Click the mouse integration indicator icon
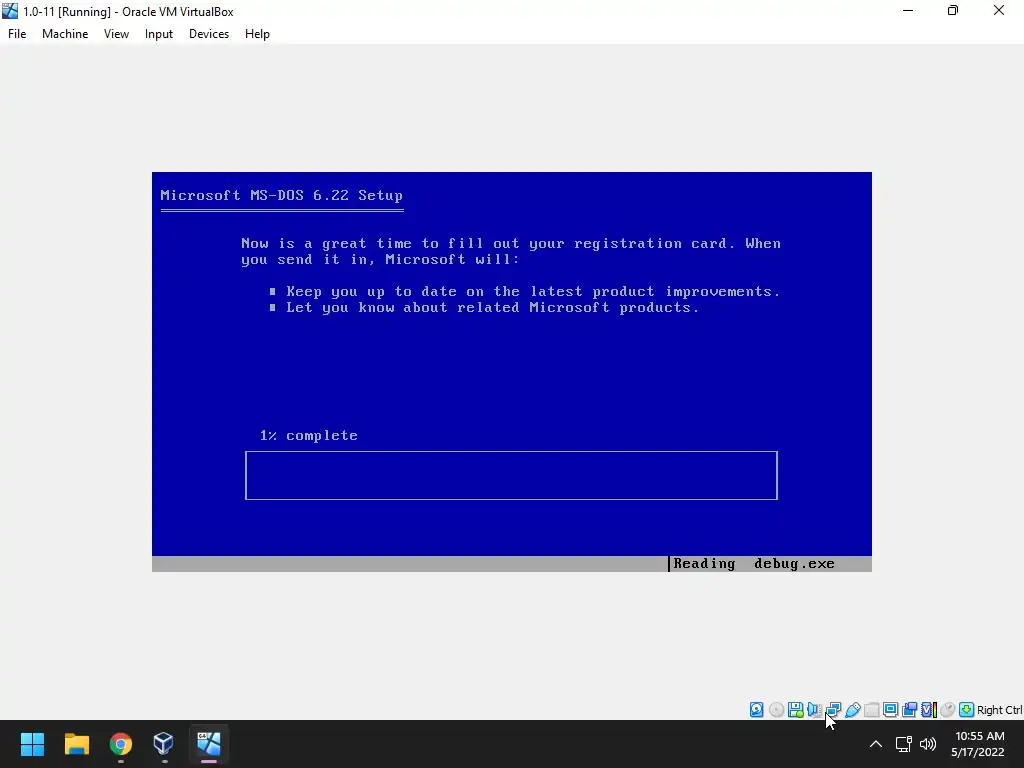The image size is (1024, 768). pyautogui.click(x=948, y=710)
